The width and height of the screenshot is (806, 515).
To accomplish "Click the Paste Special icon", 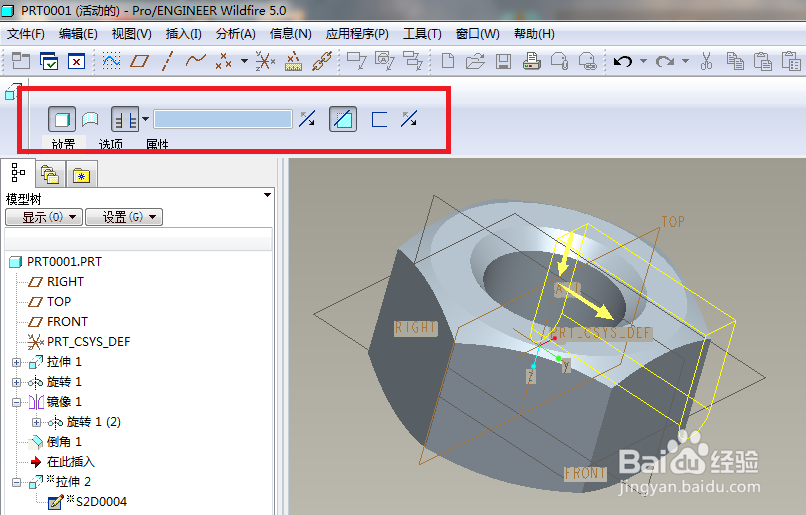I will pyautogui.click(x=791, y=61).
